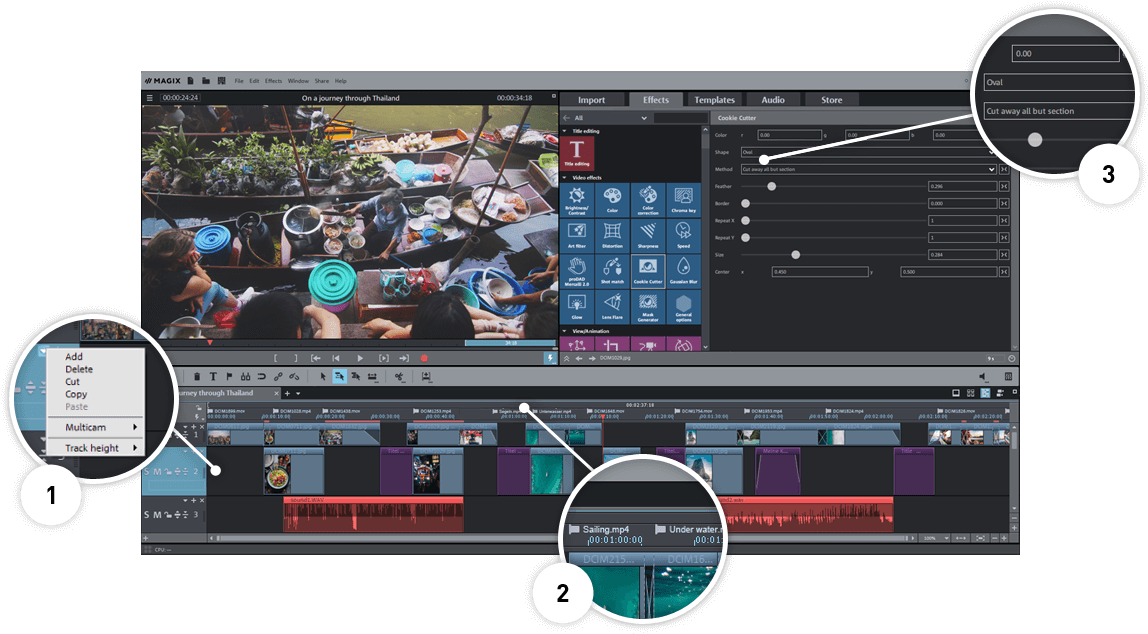Select the Cookie Cutter video effect
This screenshot has height=634, width=1148.
point(650,271)
